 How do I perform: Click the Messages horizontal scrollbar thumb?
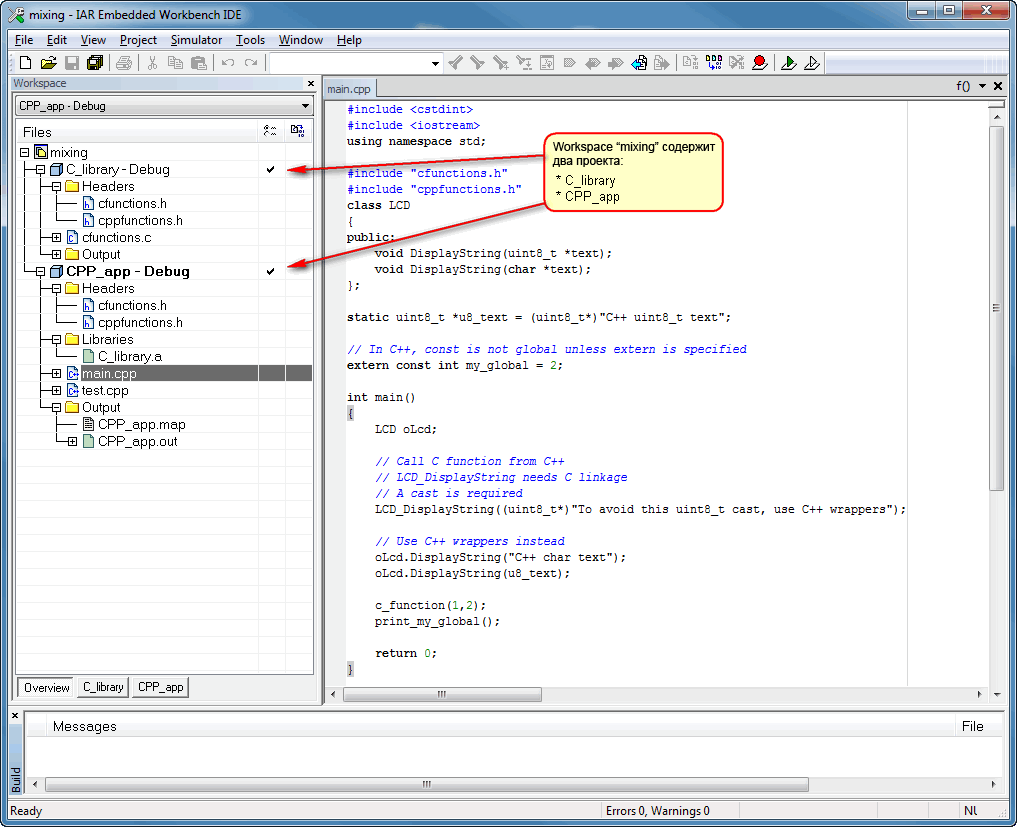[x=427, y=784]
